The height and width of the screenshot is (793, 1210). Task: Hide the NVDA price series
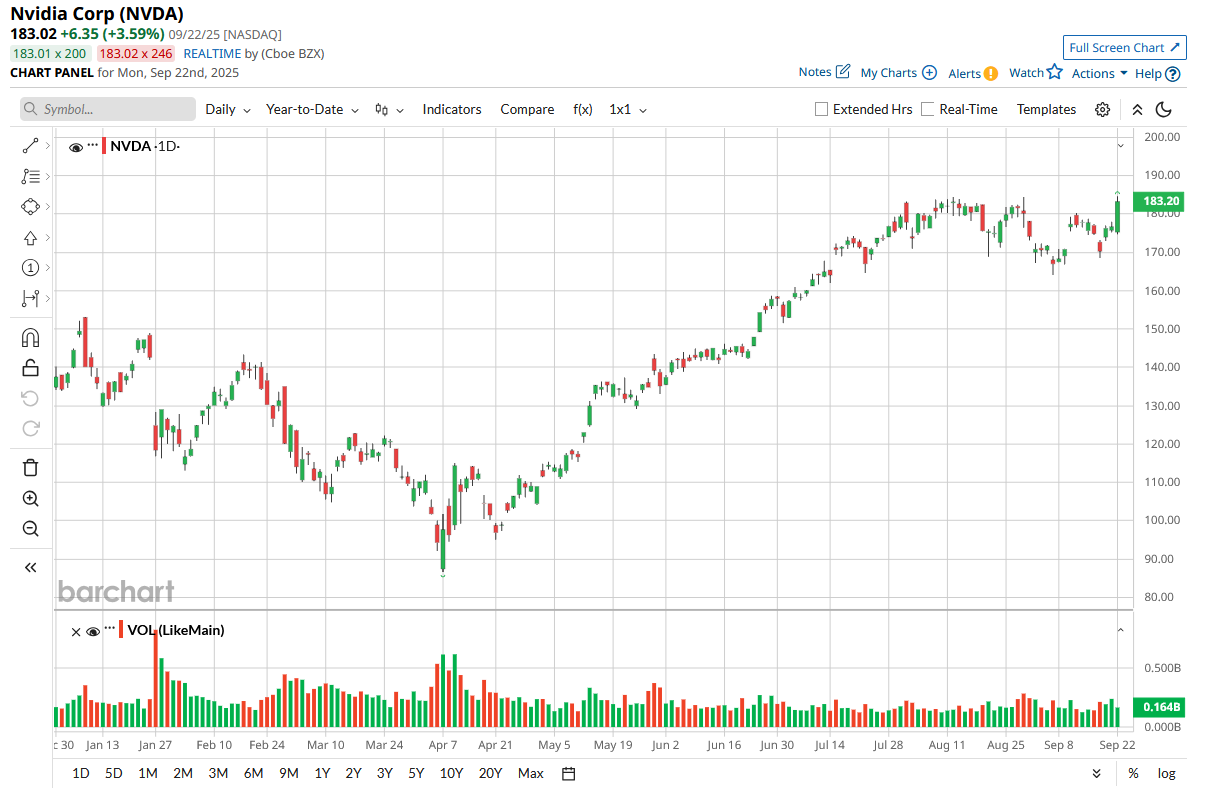pyautogui.click(x=76, y=147)
